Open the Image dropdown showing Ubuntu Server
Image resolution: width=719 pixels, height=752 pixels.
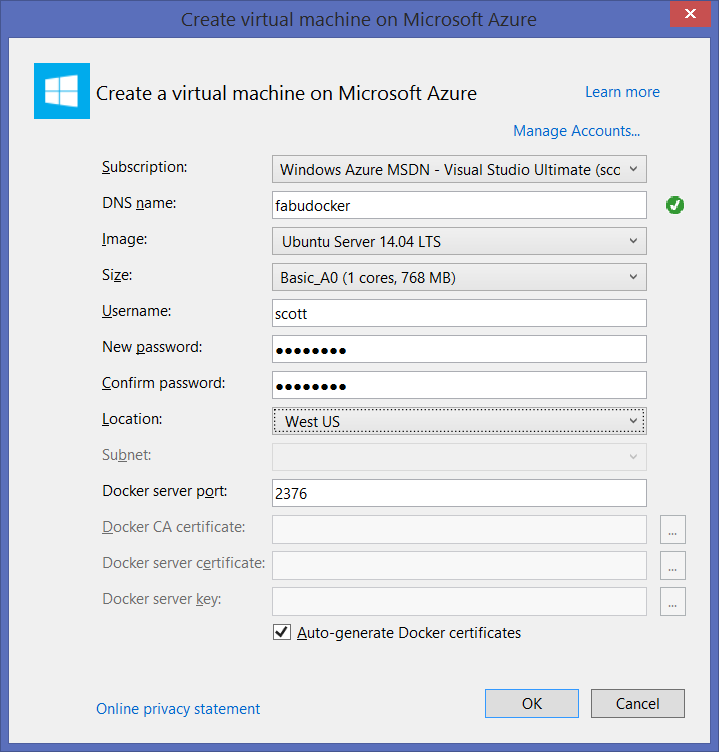[459, 241]
